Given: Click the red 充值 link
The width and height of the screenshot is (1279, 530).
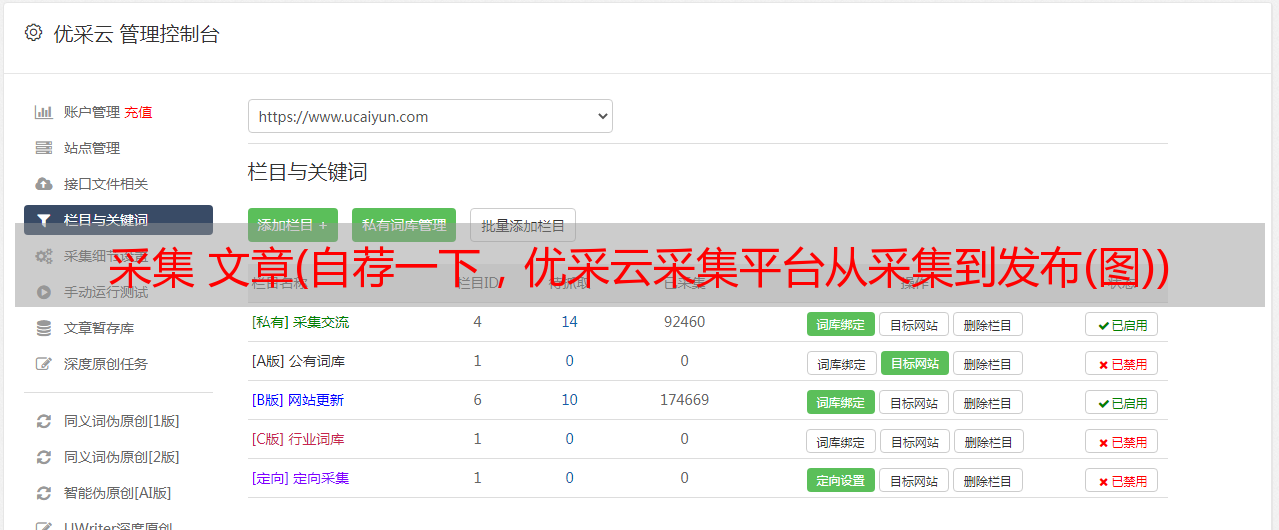Looking at the screenshot, I should pyautogui.click(x=139, y=112).
